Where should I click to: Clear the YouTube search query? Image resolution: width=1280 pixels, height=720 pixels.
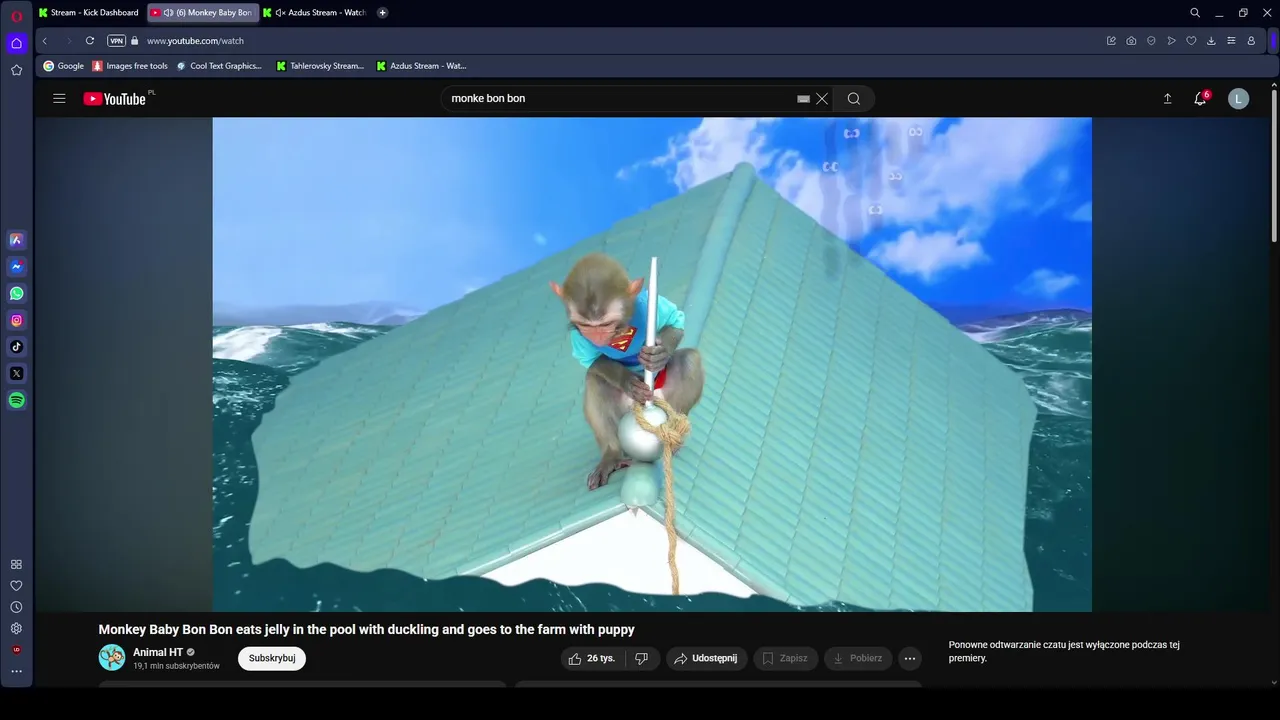pos(822,98)
